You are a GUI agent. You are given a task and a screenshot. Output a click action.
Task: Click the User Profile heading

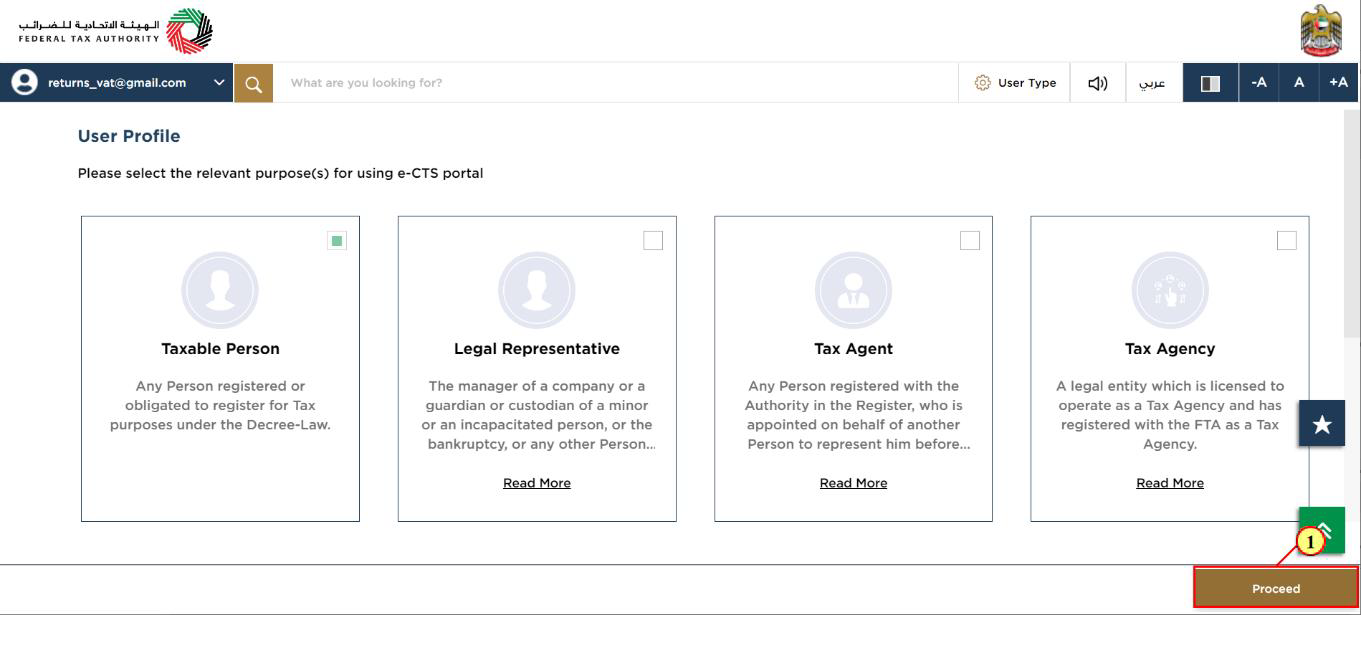pos(129,136)
